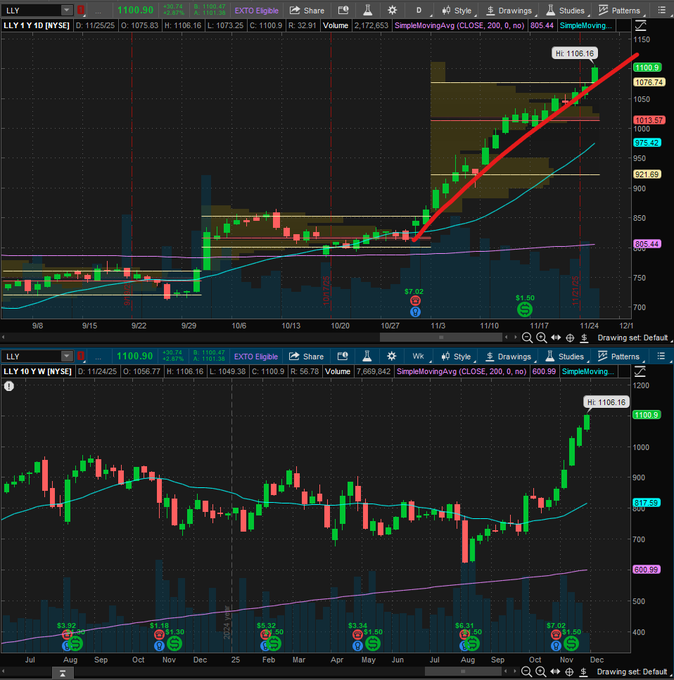The image size is (674, 680).
Task: Click the daily chart's $7.02 earnings phone icon
Action: click(415, 301)
